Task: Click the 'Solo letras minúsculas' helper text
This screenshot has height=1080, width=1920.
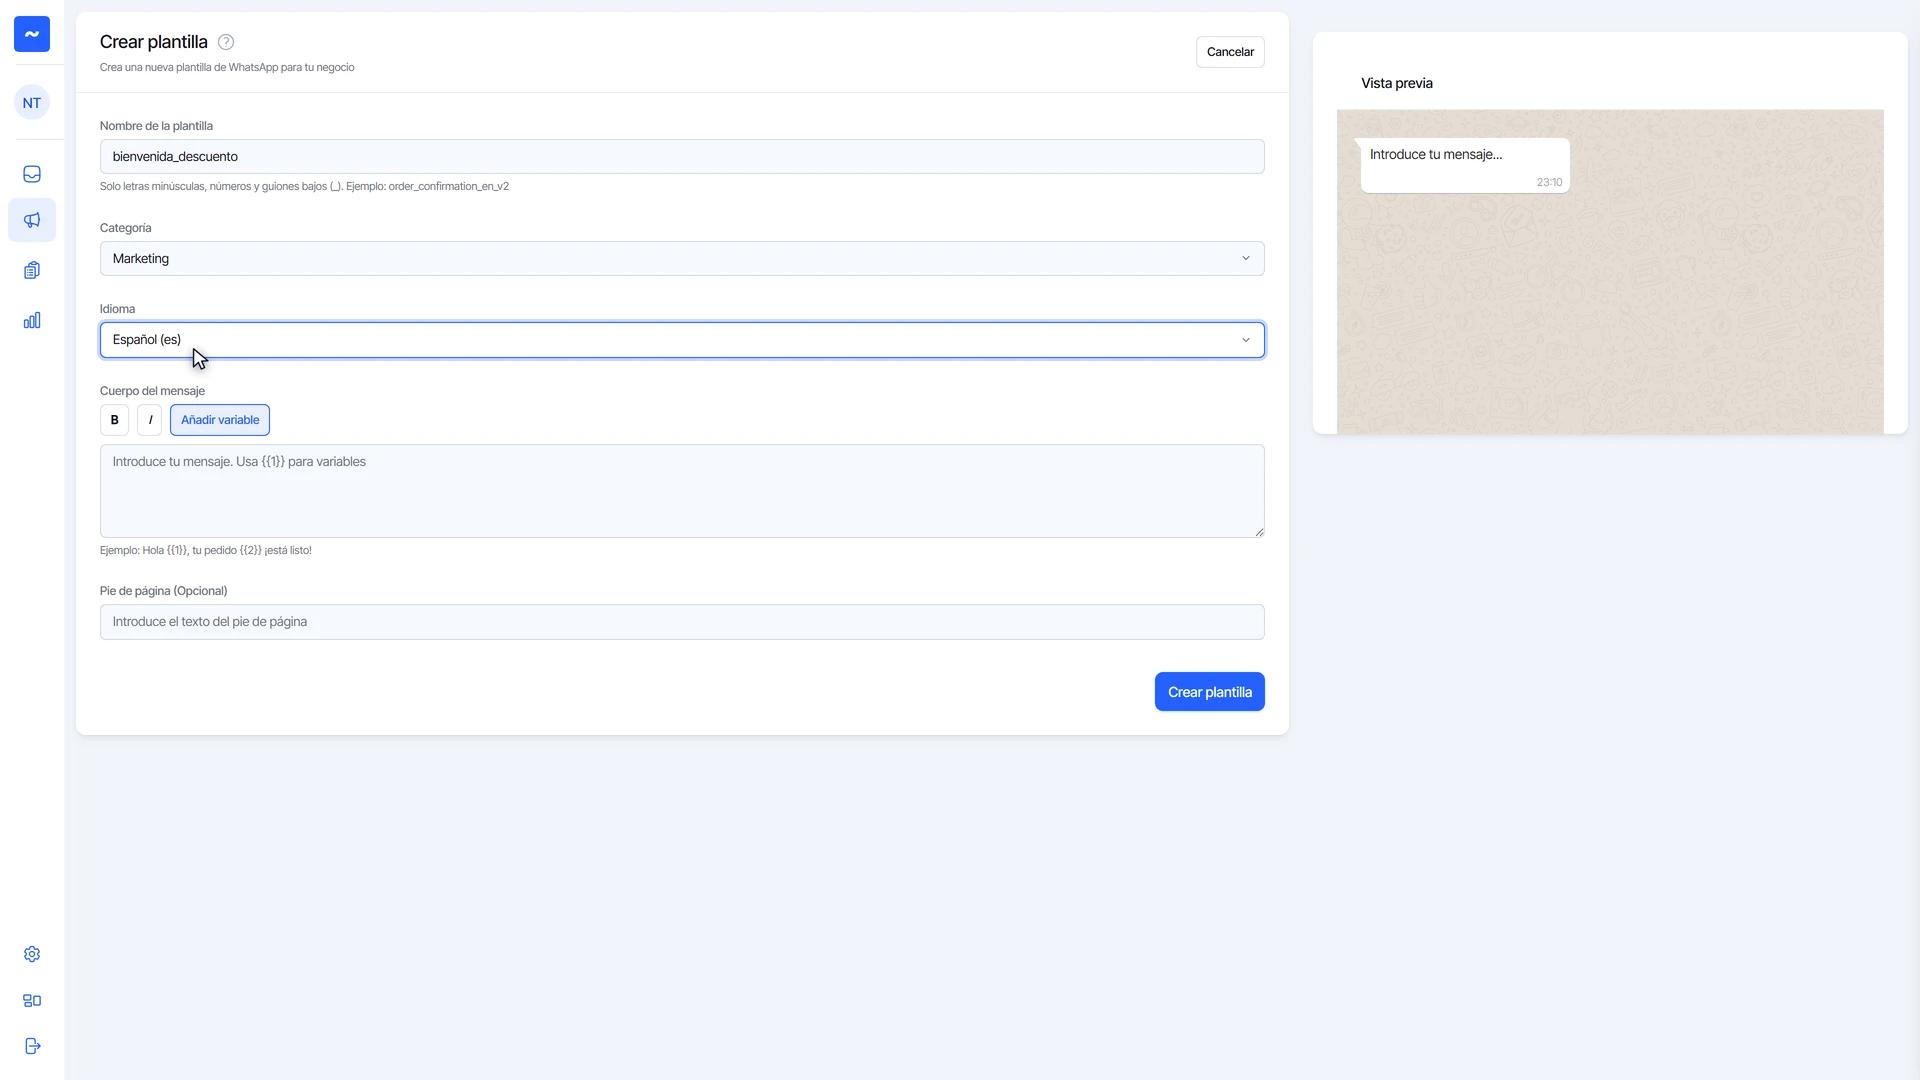Action: coord(304,187)
